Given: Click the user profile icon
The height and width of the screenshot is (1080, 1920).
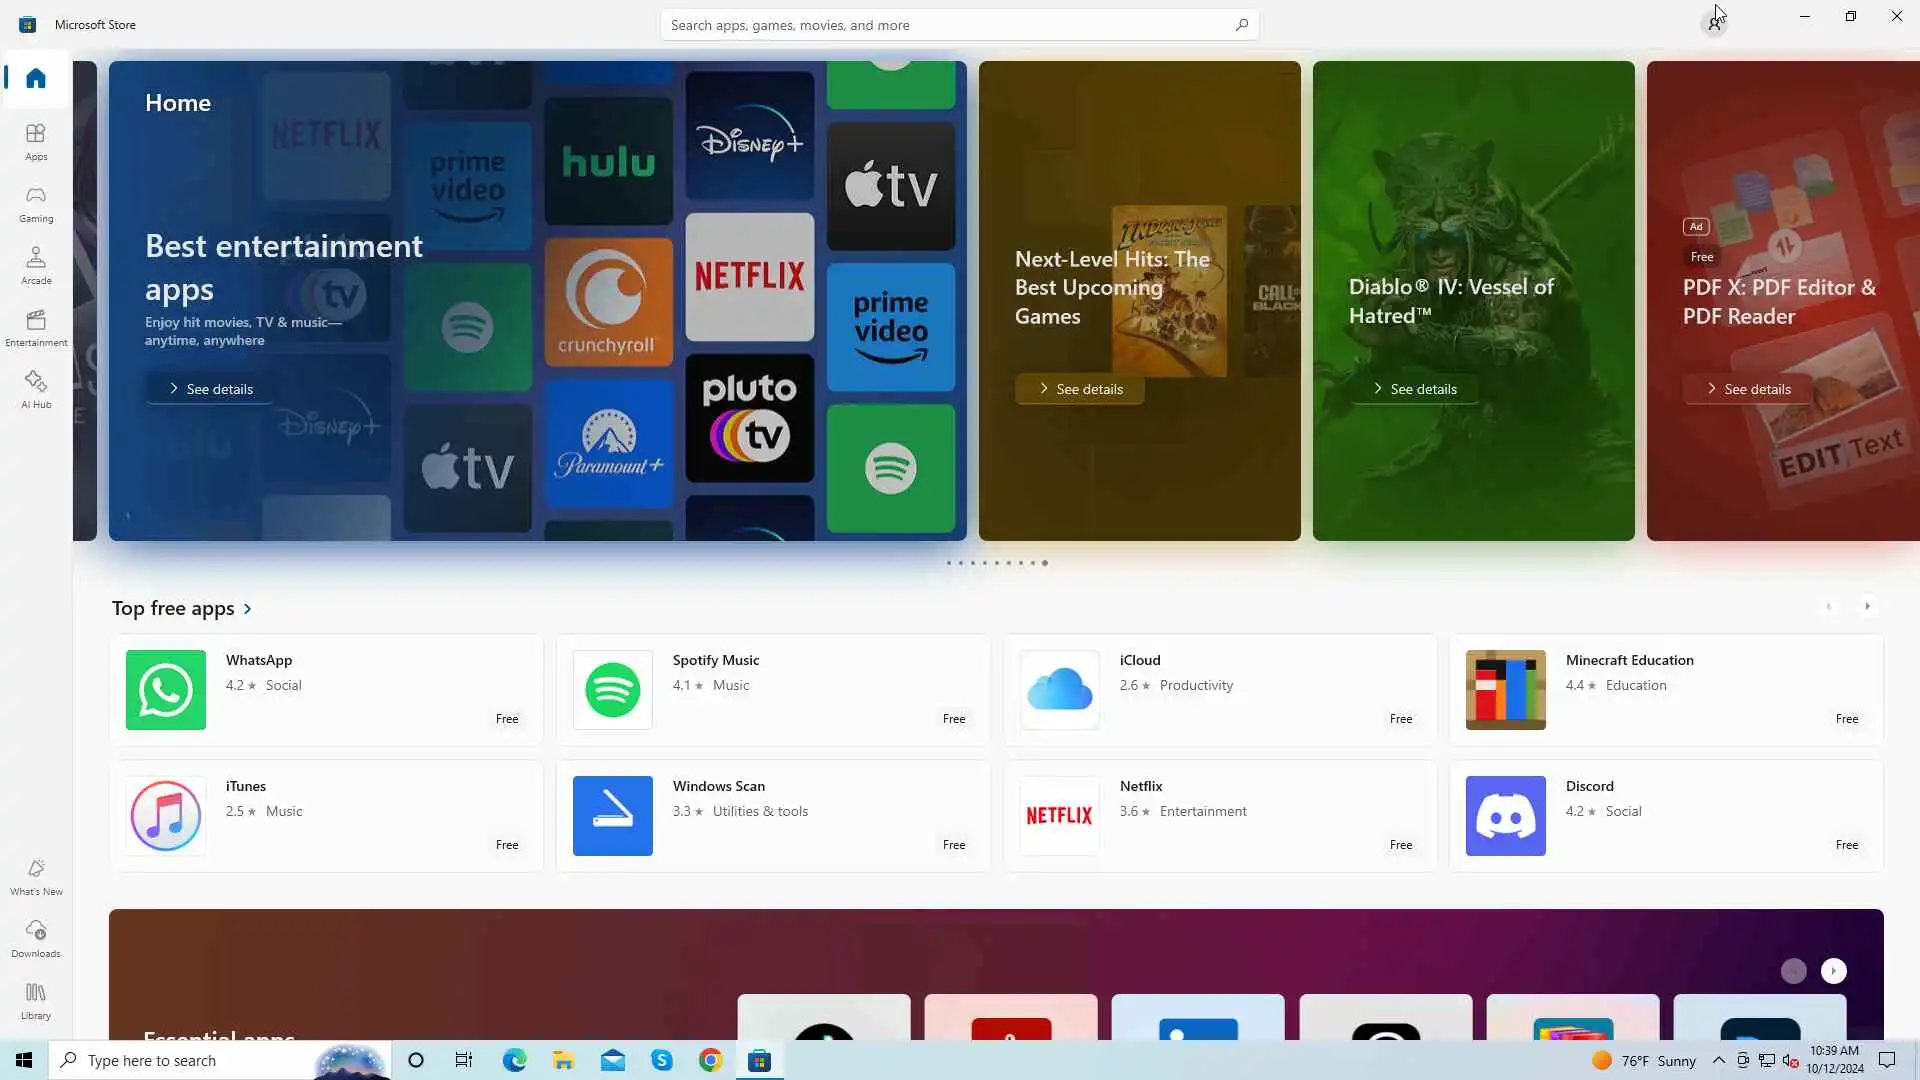Looking at the screenshot, I should pyautogui.click(x=1715, y=23).
